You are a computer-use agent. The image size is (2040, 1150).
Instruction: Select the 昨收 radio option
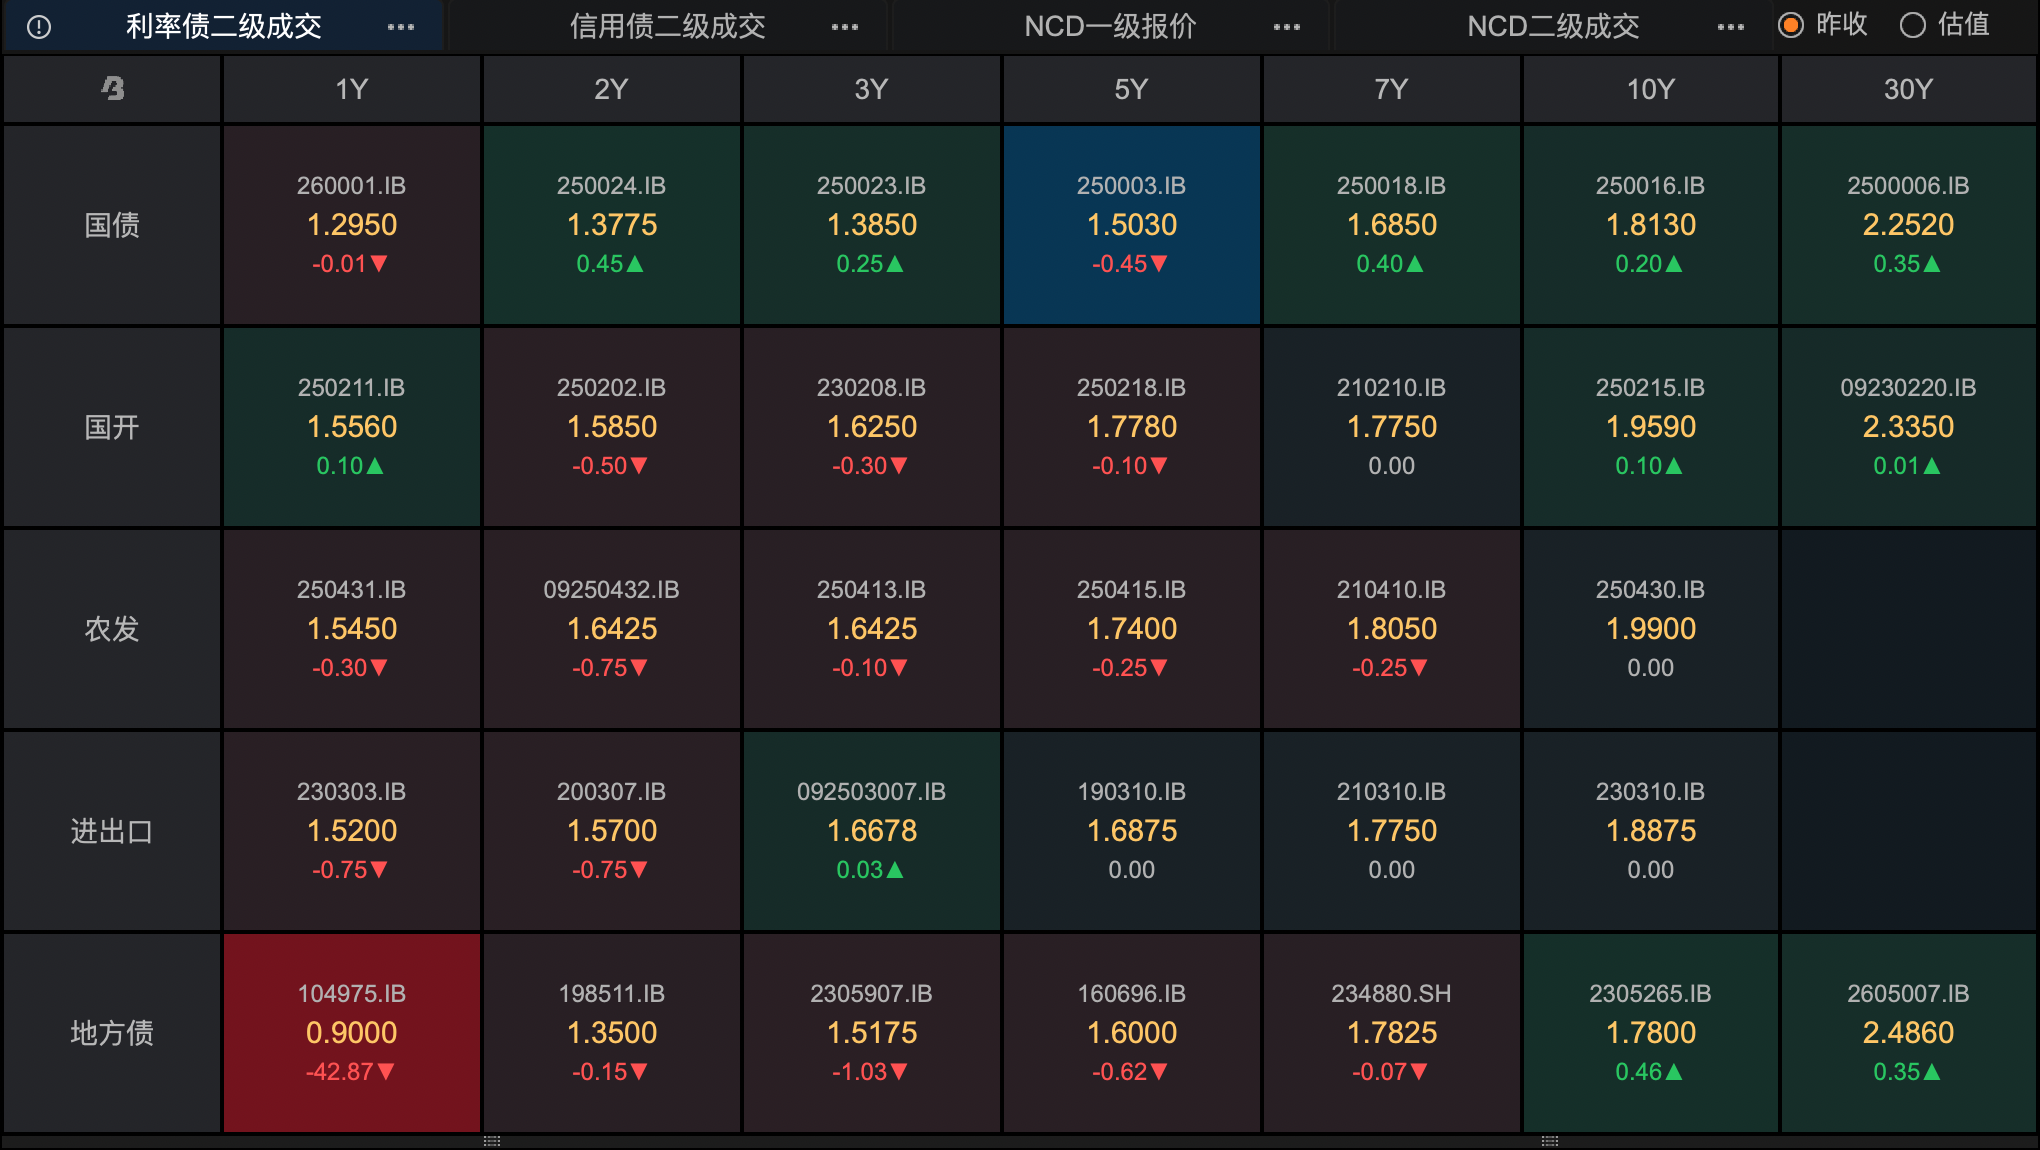tap(1791, 25)
